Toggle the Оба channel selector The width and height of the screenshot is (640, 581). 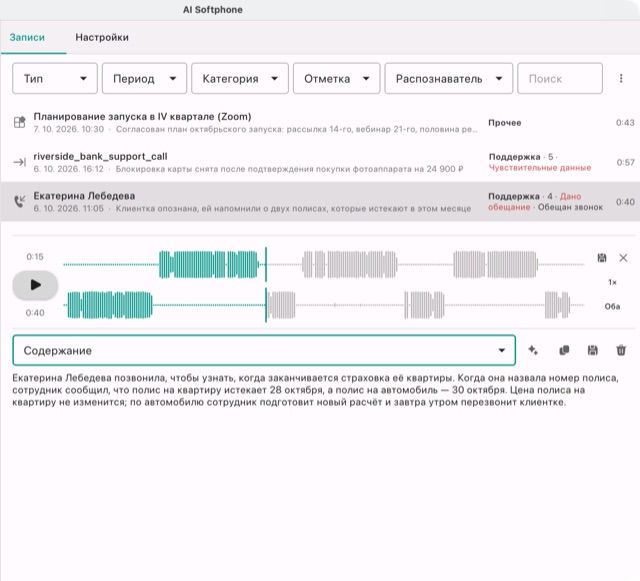[x=612, y=306]
